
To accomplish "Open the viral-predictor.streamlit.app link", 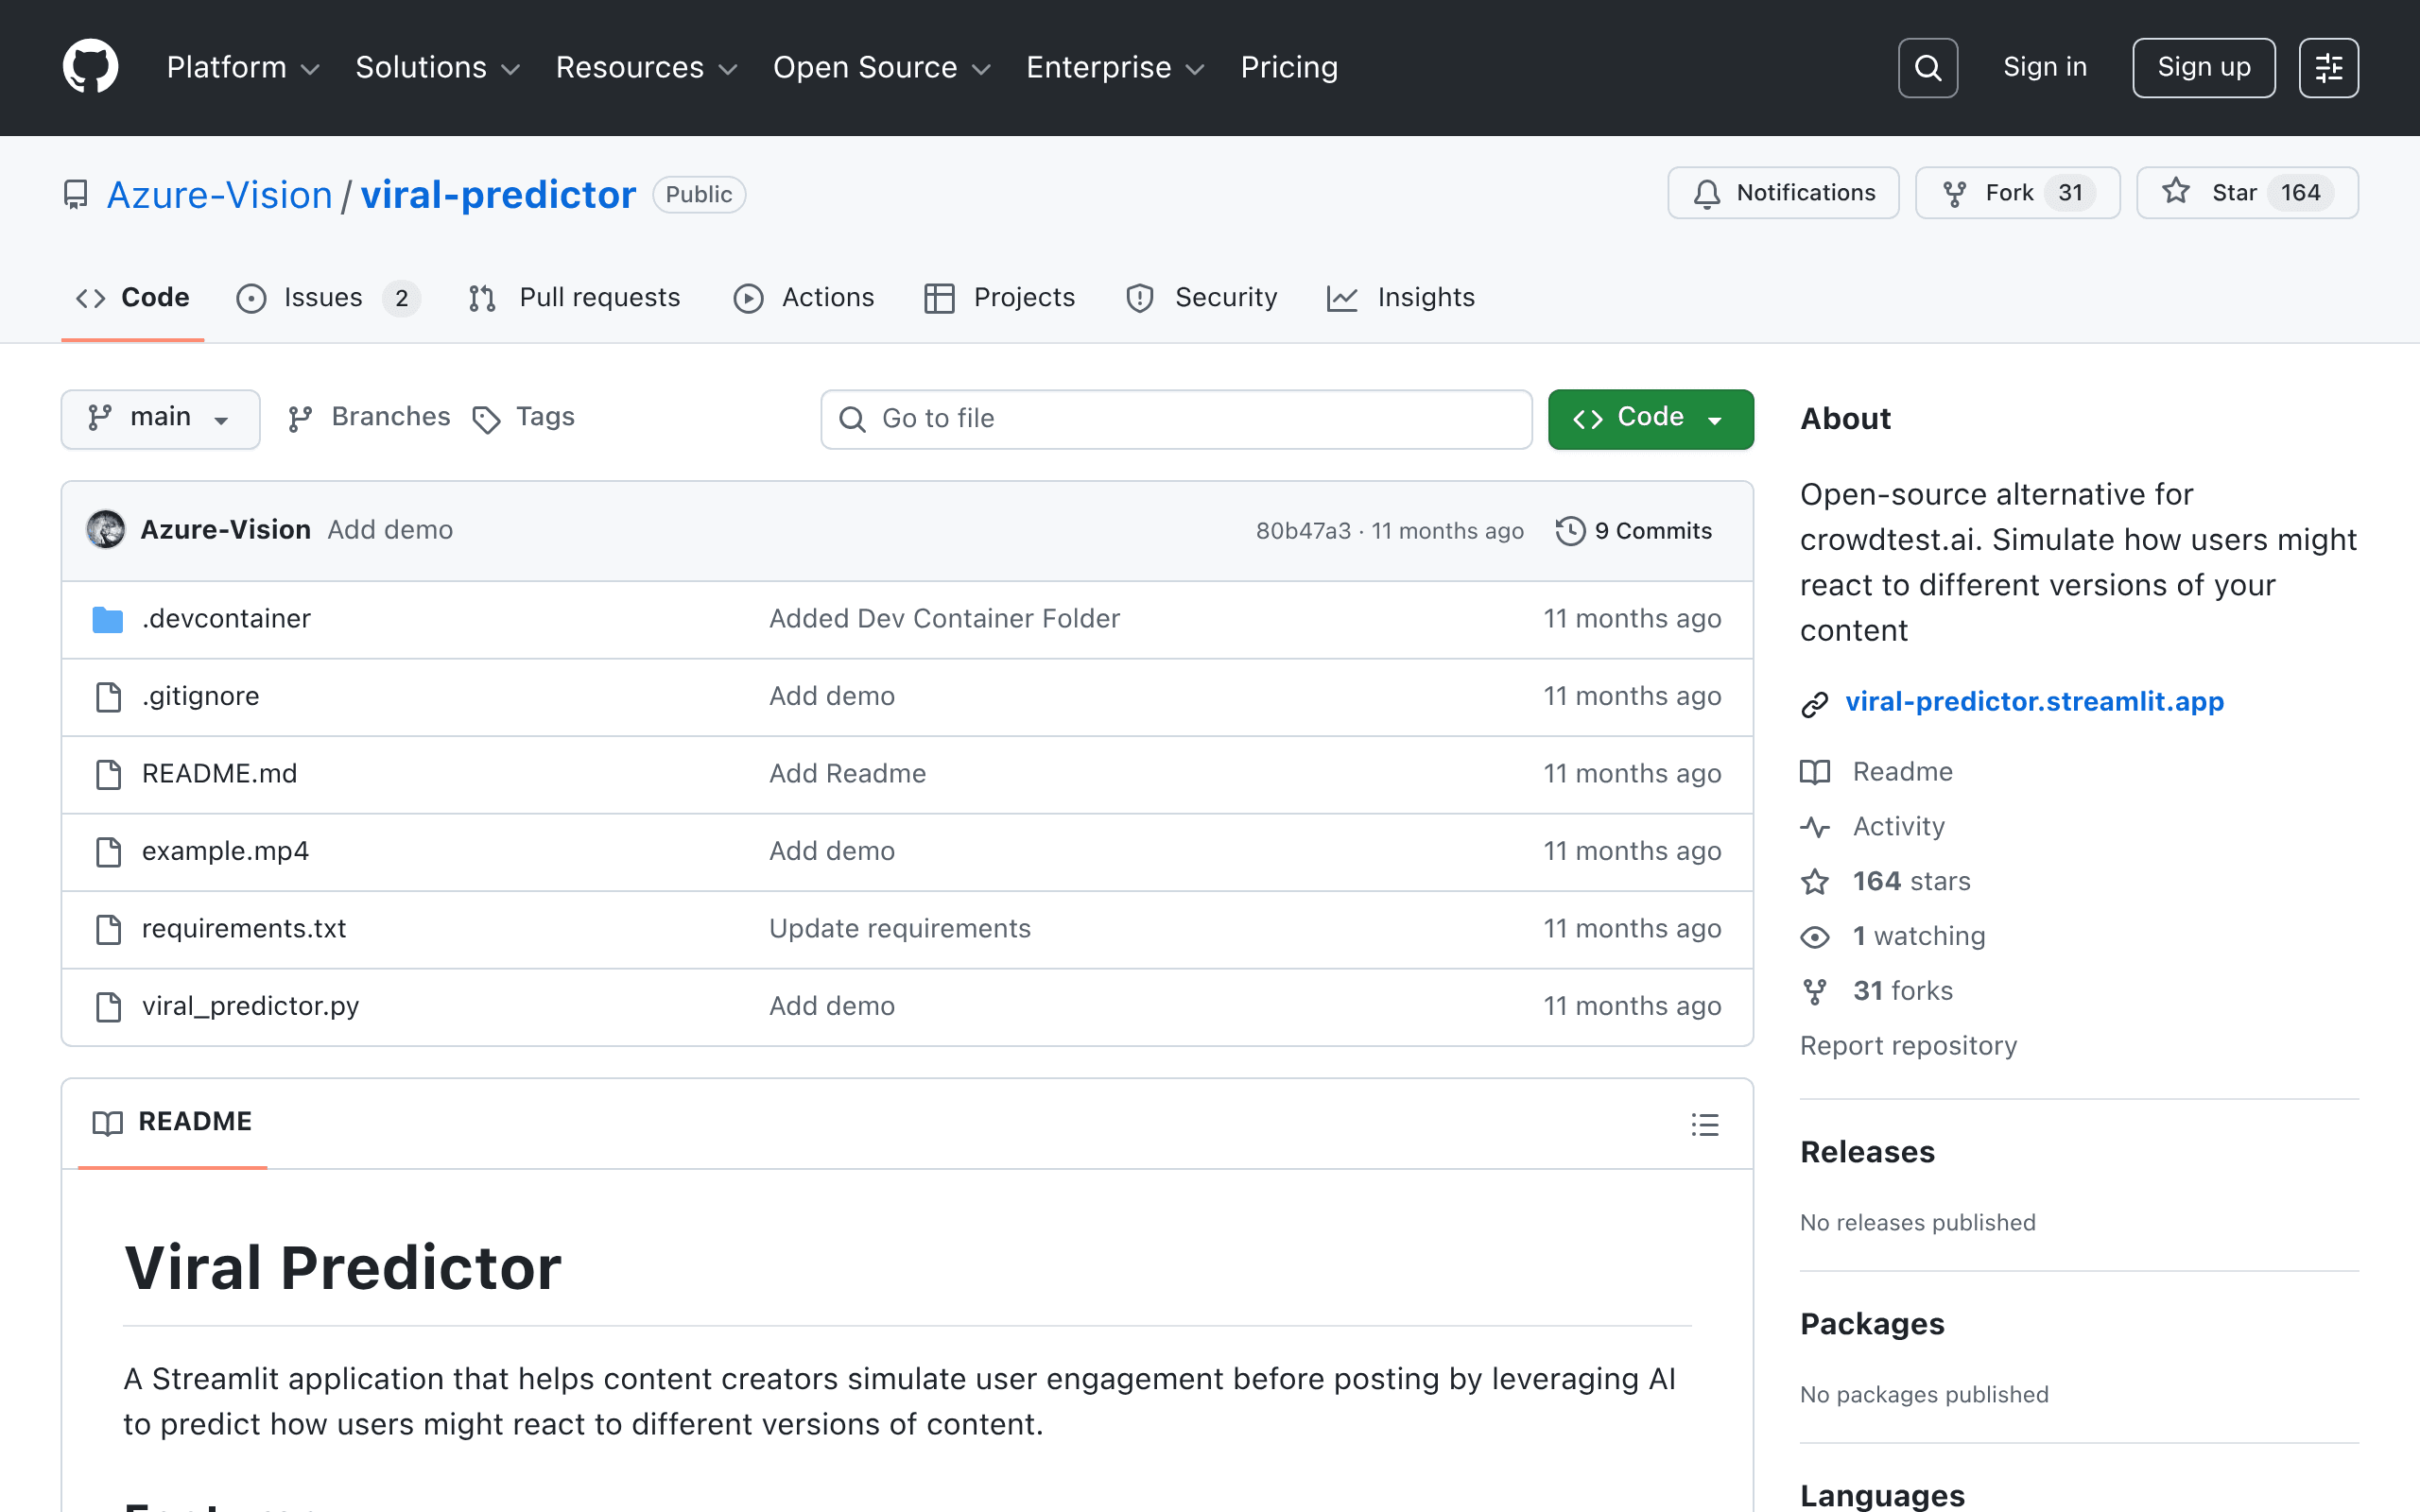I will point(2034,702).
